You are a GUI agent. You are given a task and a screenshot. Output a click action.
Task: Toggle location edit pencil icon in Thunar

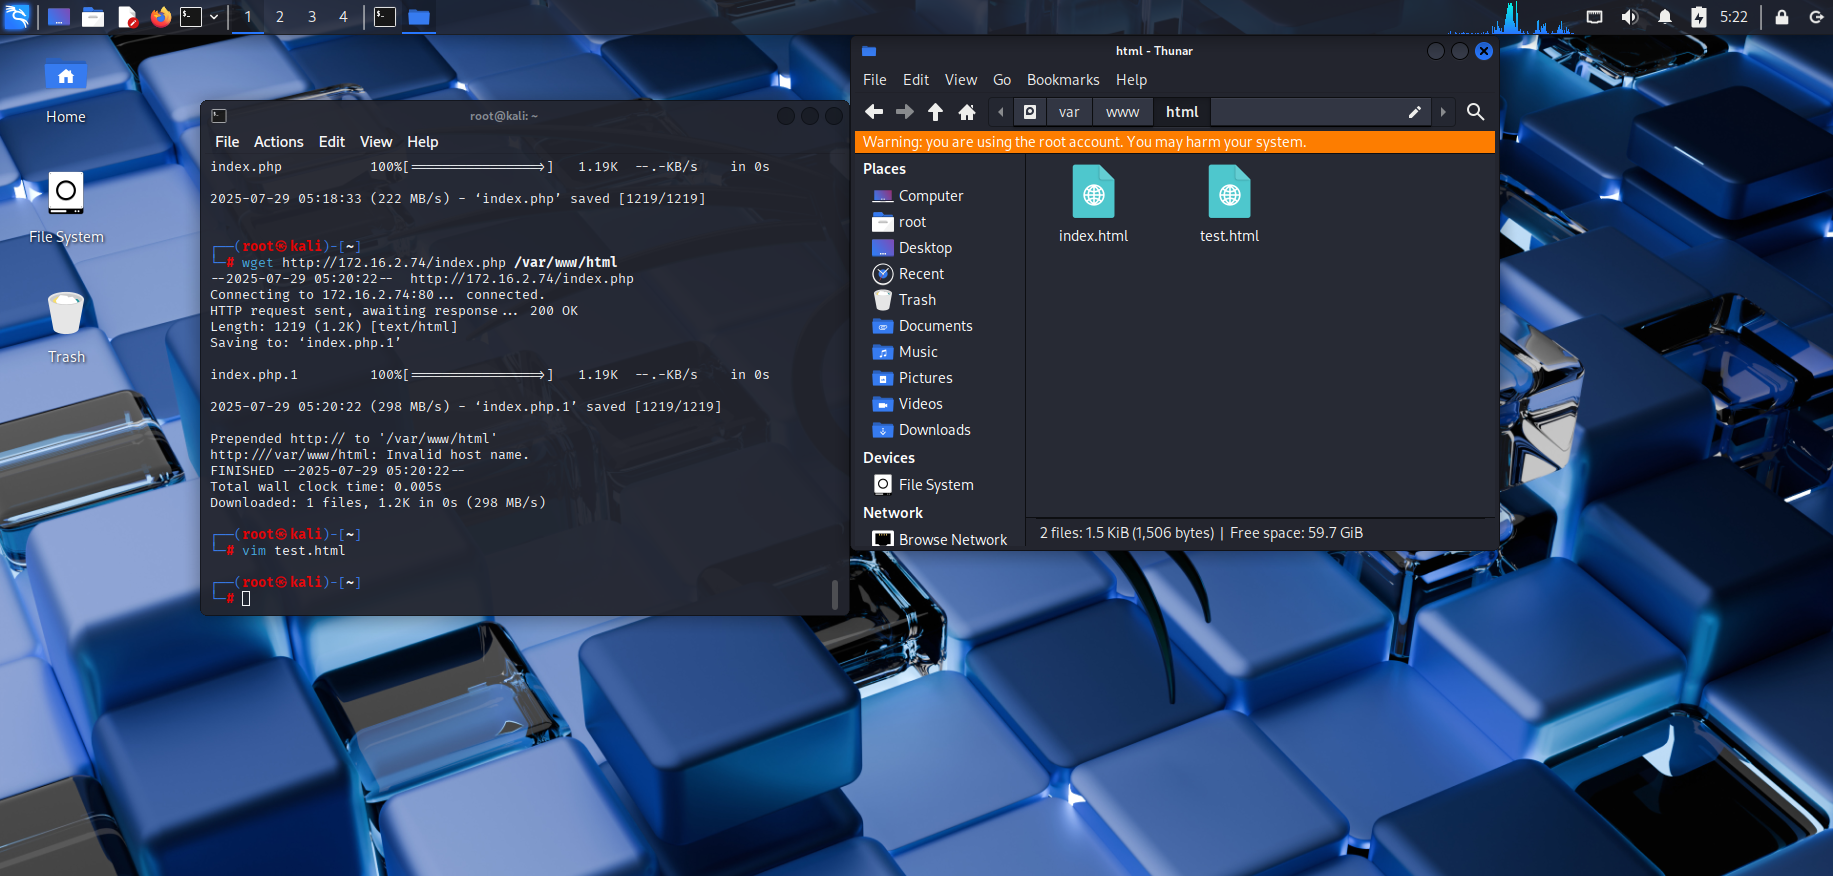tap(1414, 112)
